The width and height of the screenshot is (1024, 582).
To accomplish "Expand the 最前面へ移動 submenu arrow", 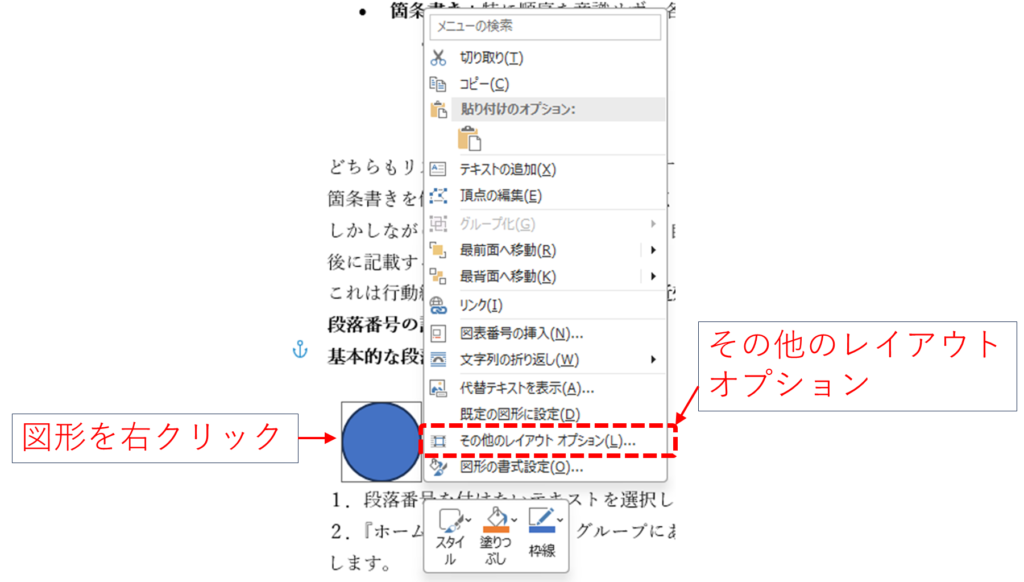I will click(653, 250).
